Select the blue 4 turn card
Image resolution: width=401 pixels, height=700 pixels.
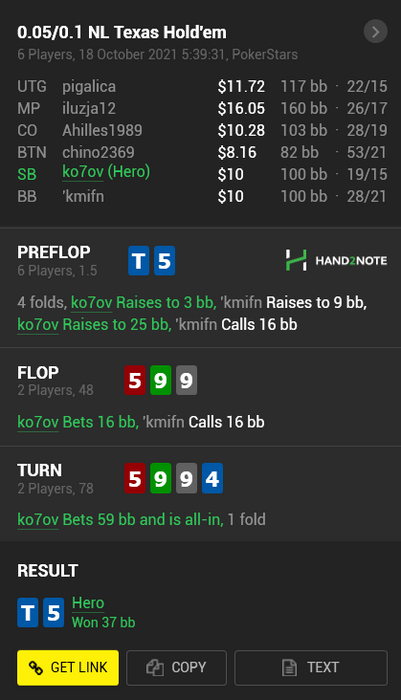click(x=212, y=478)
